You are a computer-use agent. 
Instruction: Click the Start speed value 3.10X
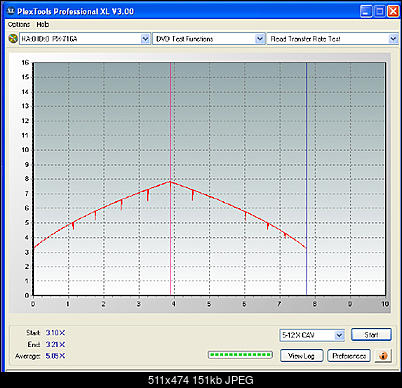coord(55,333)
